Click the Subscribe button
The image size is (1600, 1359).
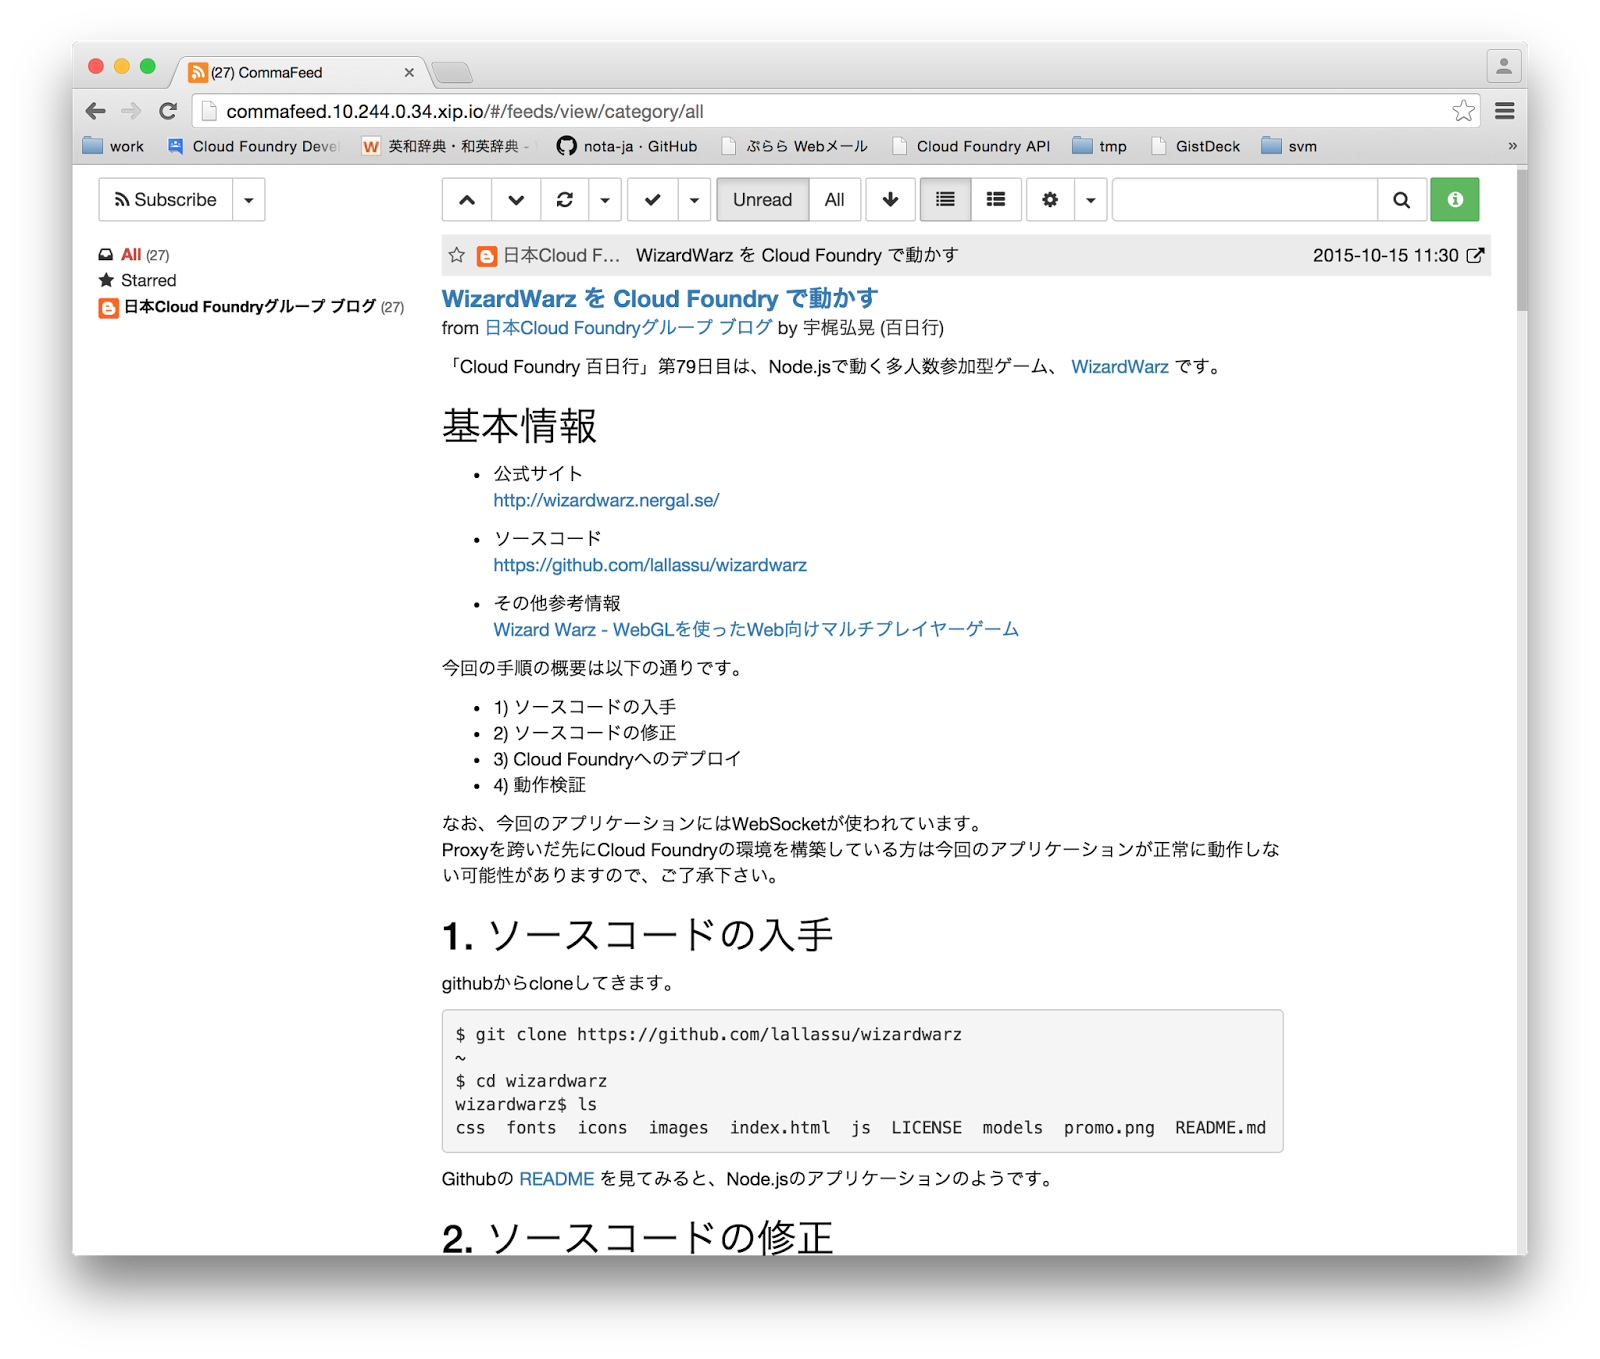[x=166, y=200]
